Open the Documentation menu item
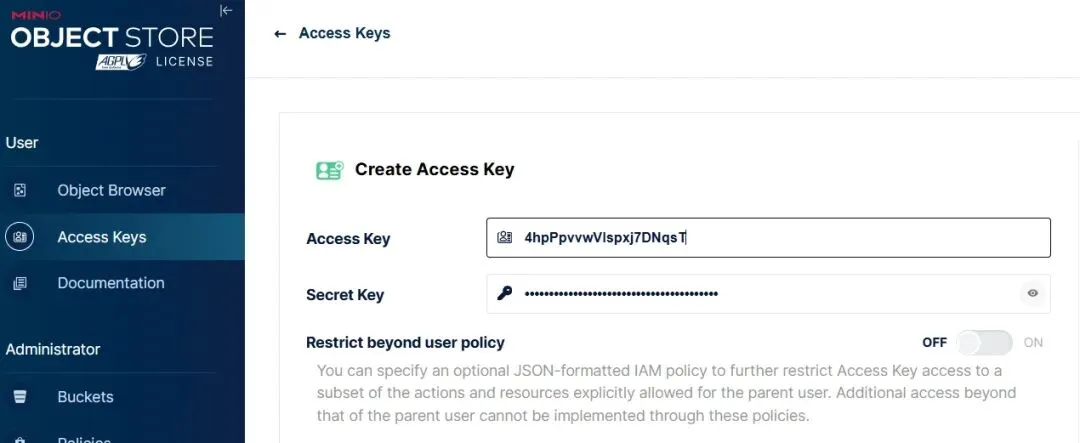The image size is (1080, 443). pyautogui.click(x=111, y=283)
